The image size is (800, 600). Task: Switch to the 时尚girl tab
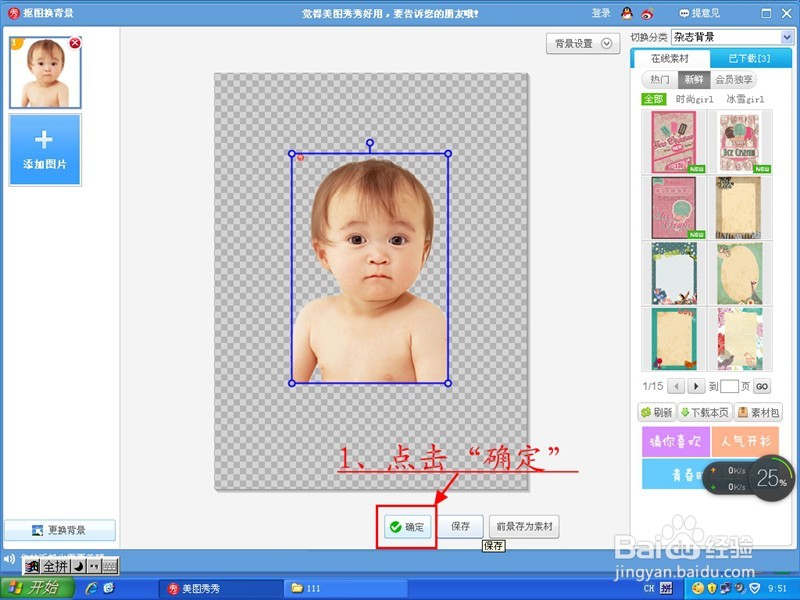pos(693,97)
